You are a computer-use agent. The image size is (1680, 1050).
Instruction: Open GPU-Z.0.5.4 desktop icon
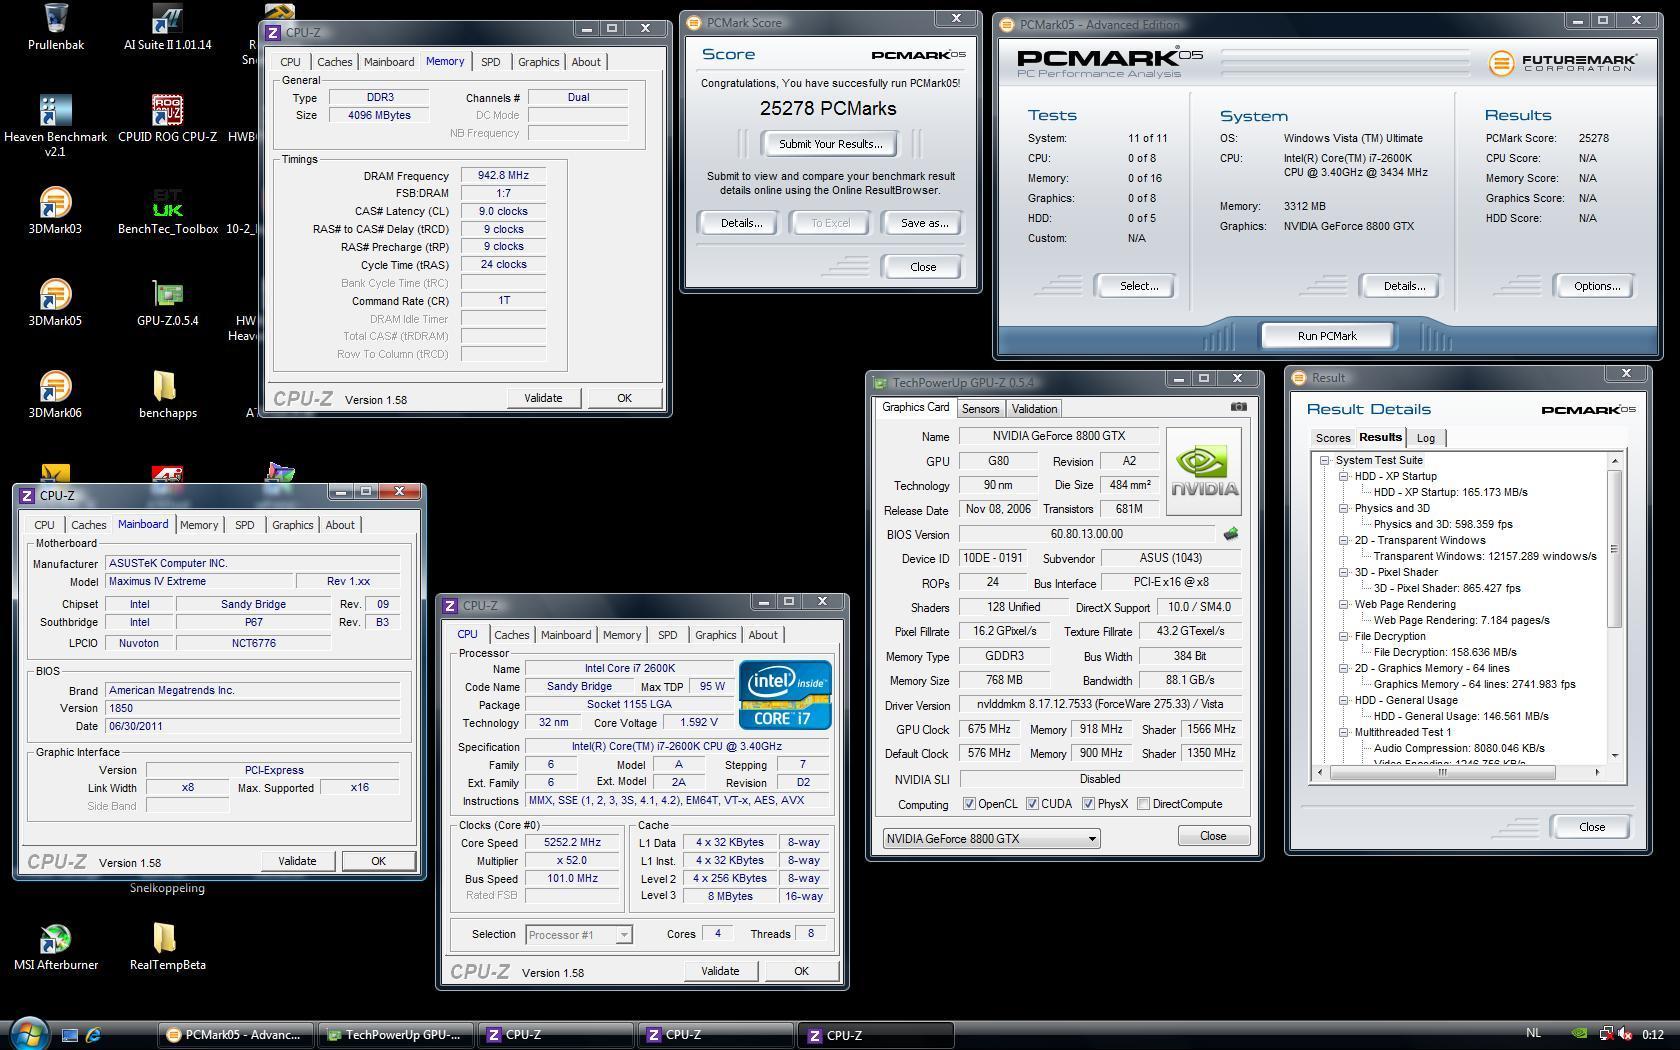[x=167, y=303]
